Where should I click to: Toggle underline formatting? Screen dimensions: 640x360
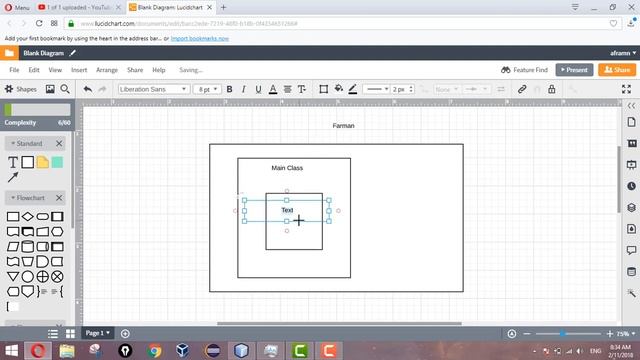click(x=258, y=89)
